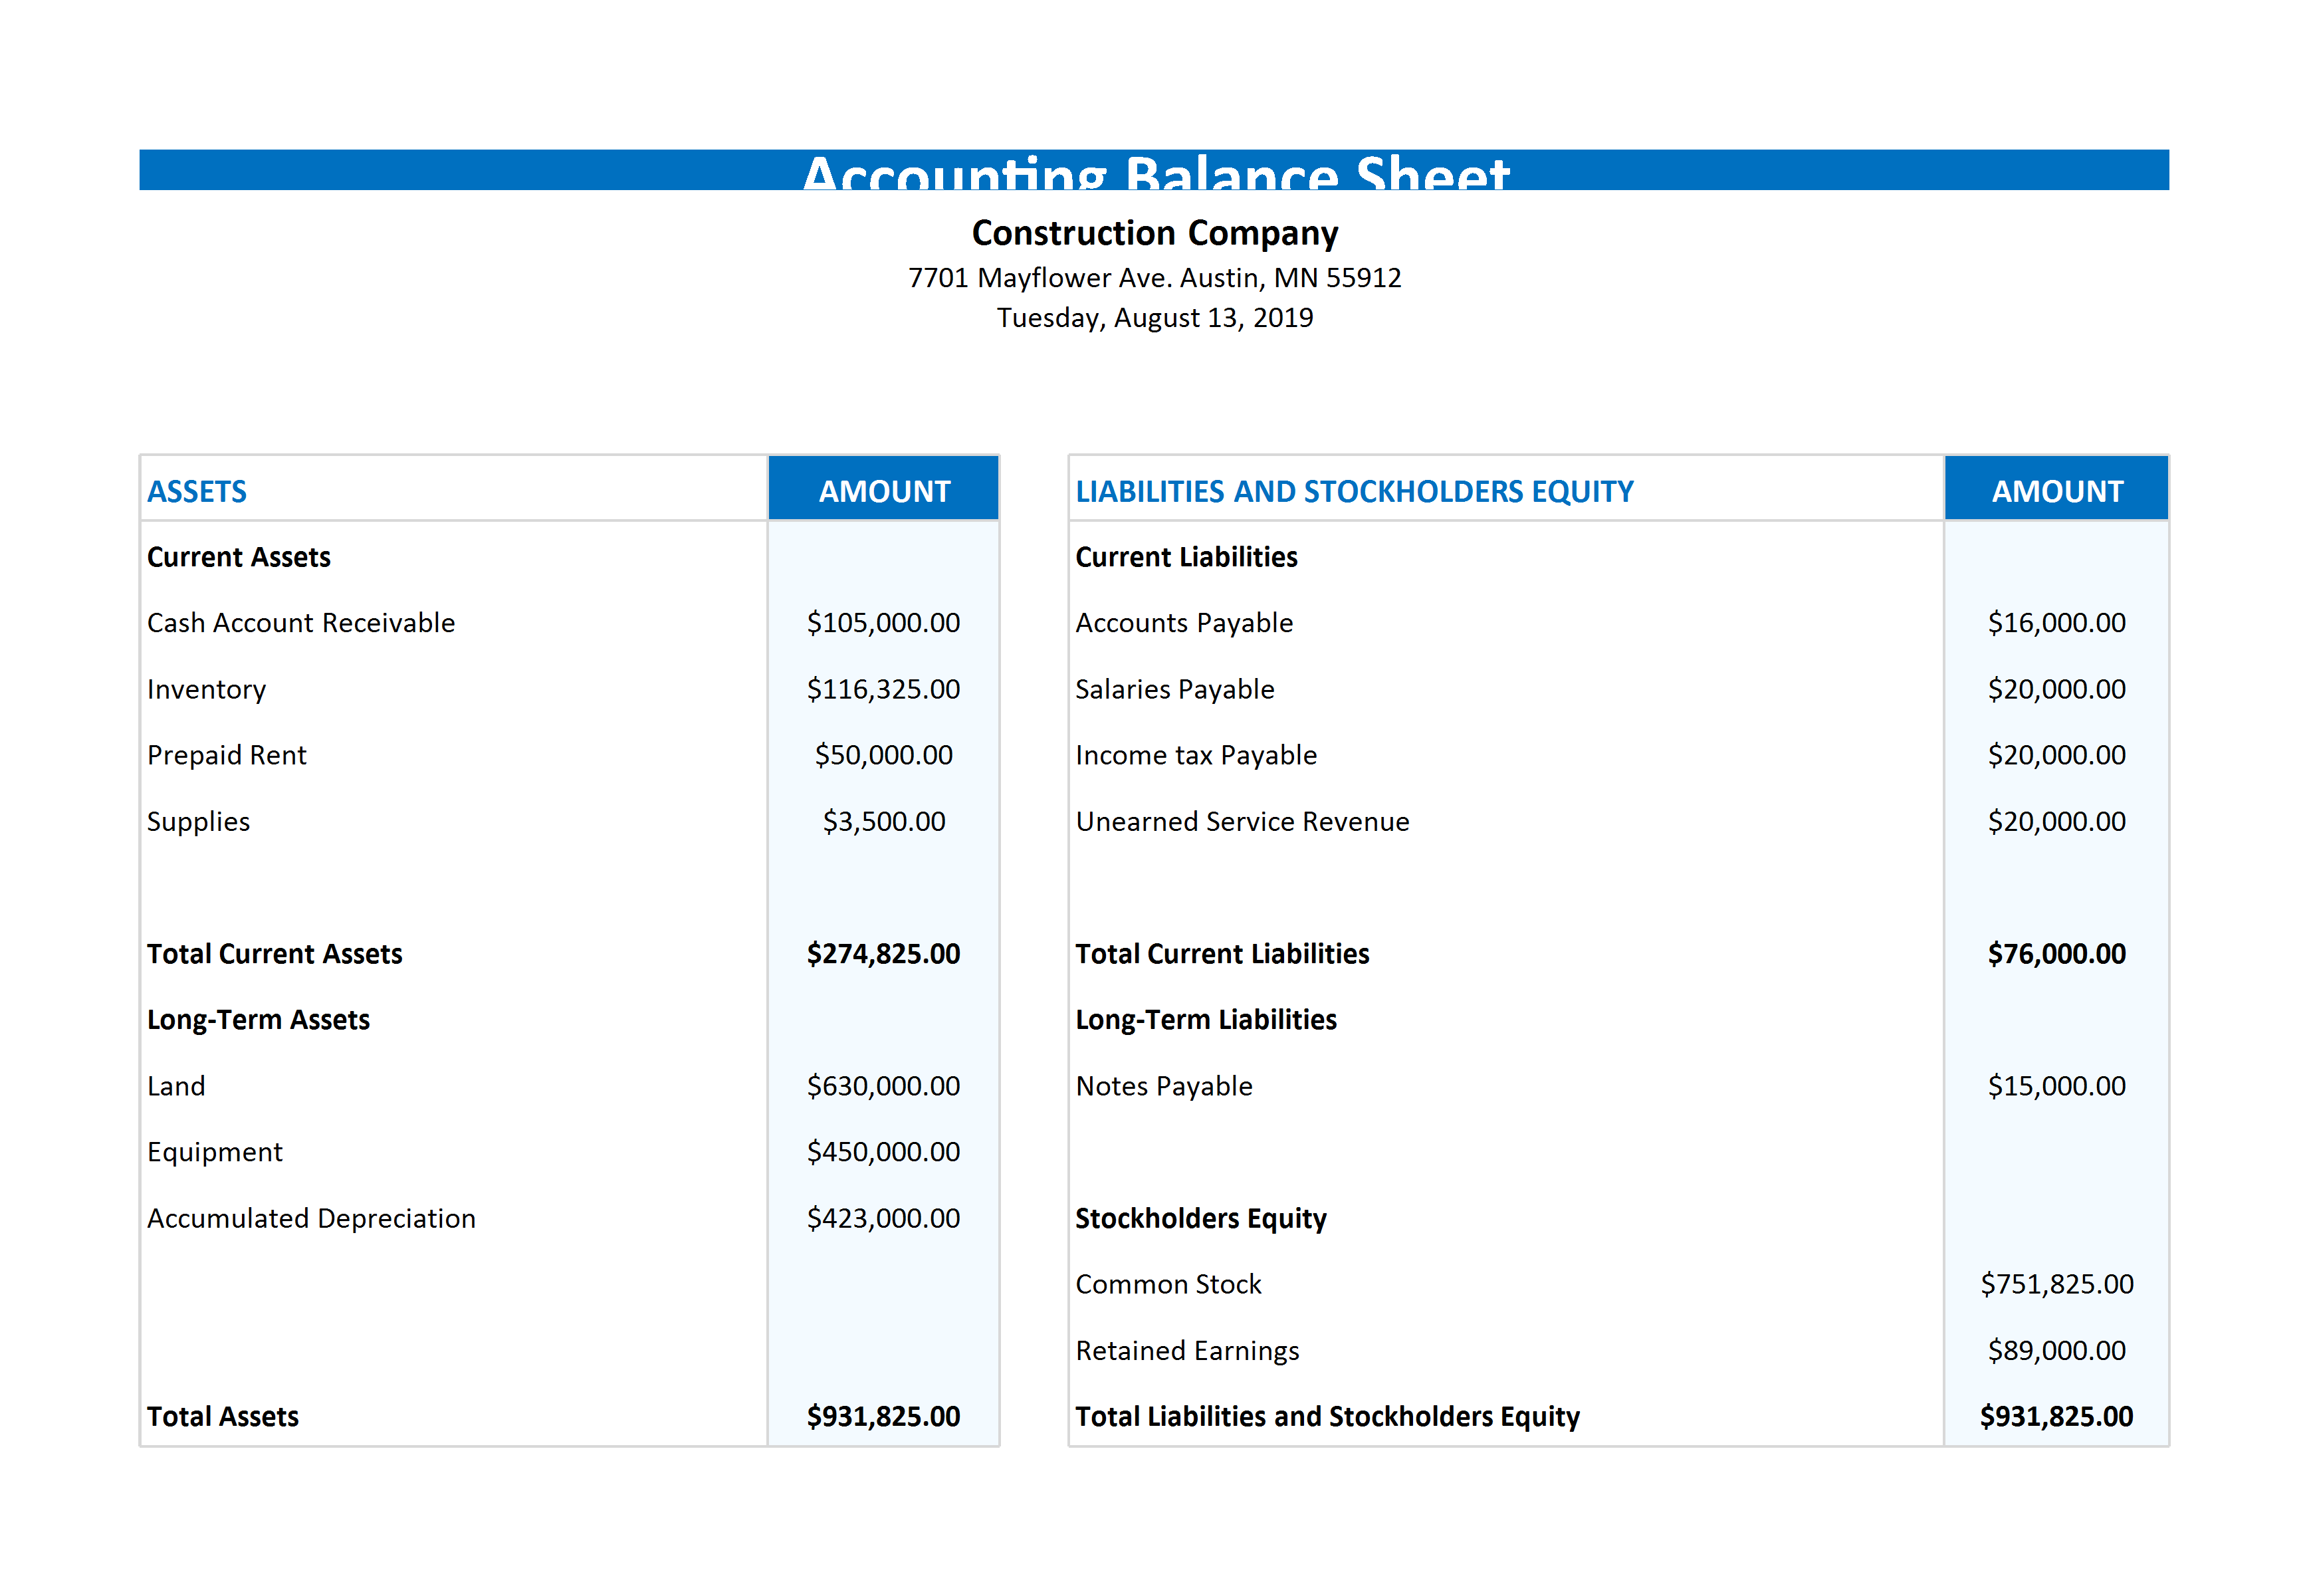Select the Supplies amount '$3,500.00'

click(884, 822)
